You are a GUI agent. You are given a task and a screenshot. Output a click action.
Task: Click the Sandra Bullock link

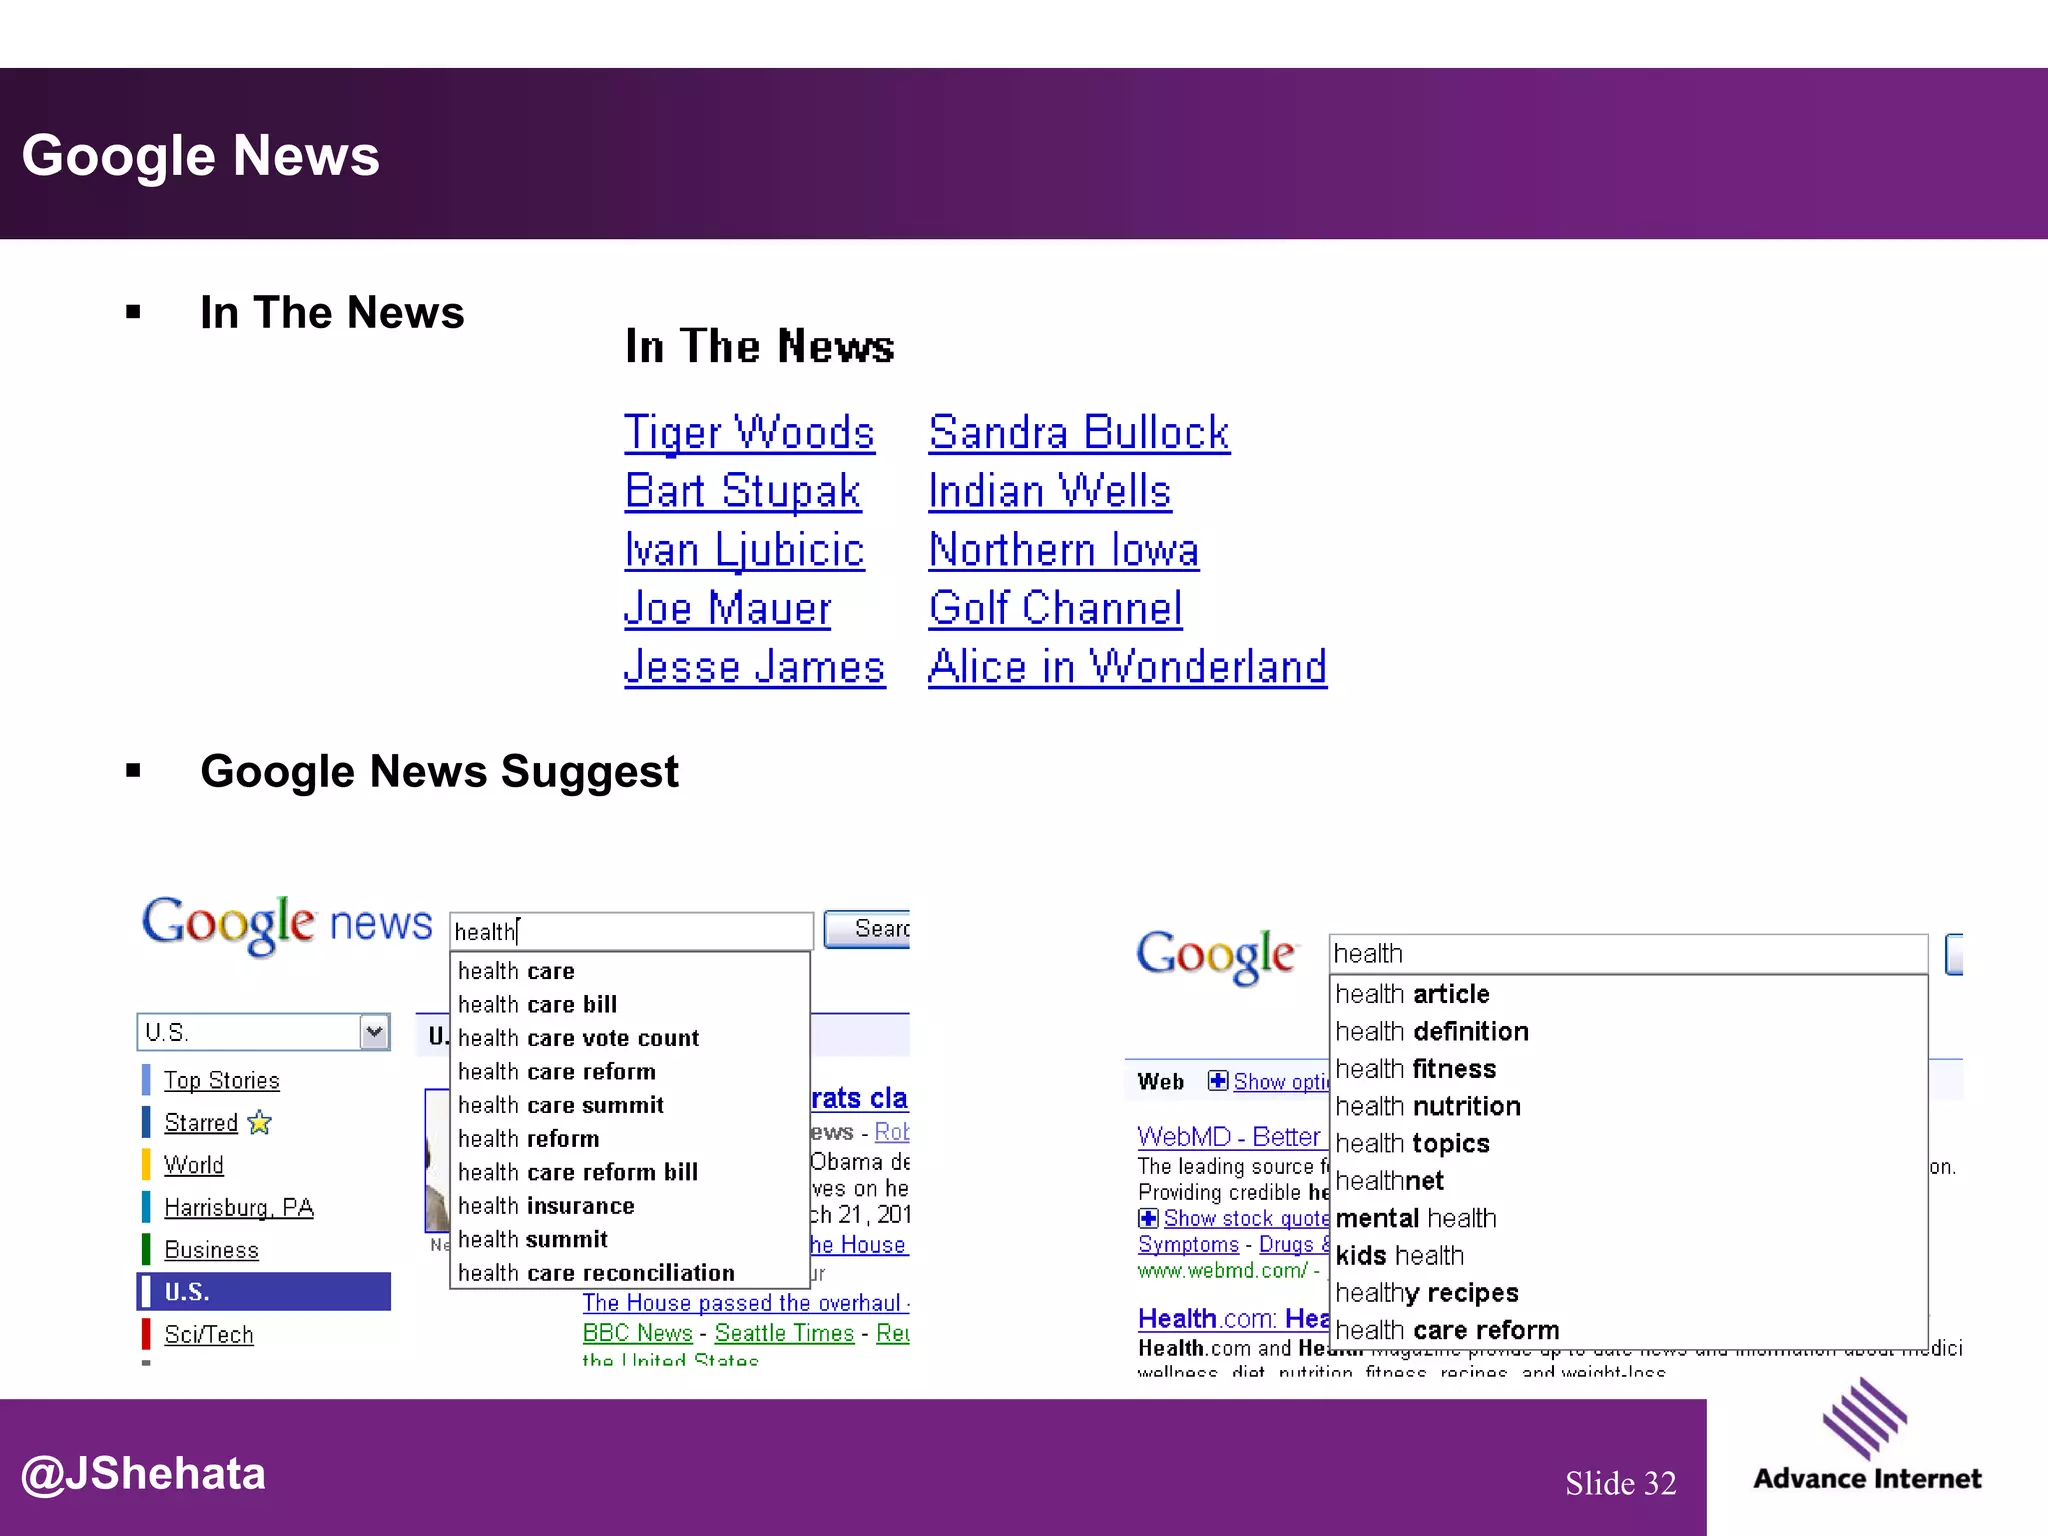coord(1079,432)
